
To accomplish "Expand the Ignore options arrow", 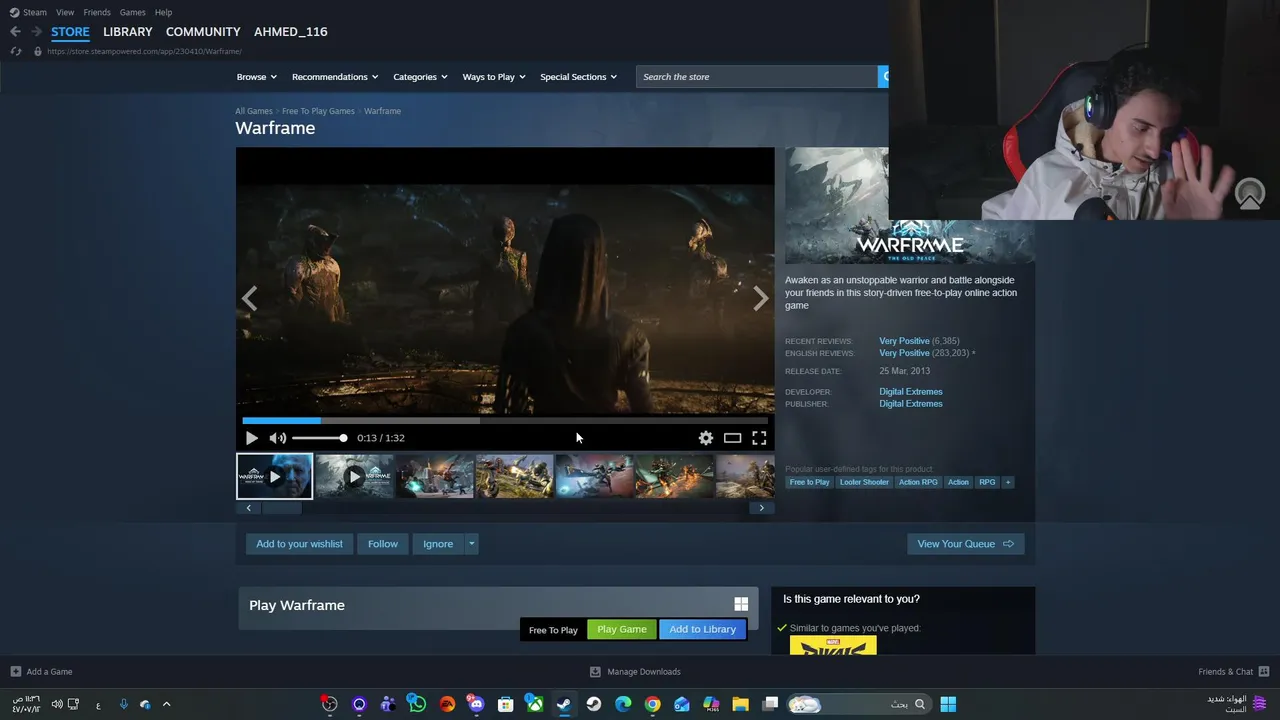I will coord(472,544).
